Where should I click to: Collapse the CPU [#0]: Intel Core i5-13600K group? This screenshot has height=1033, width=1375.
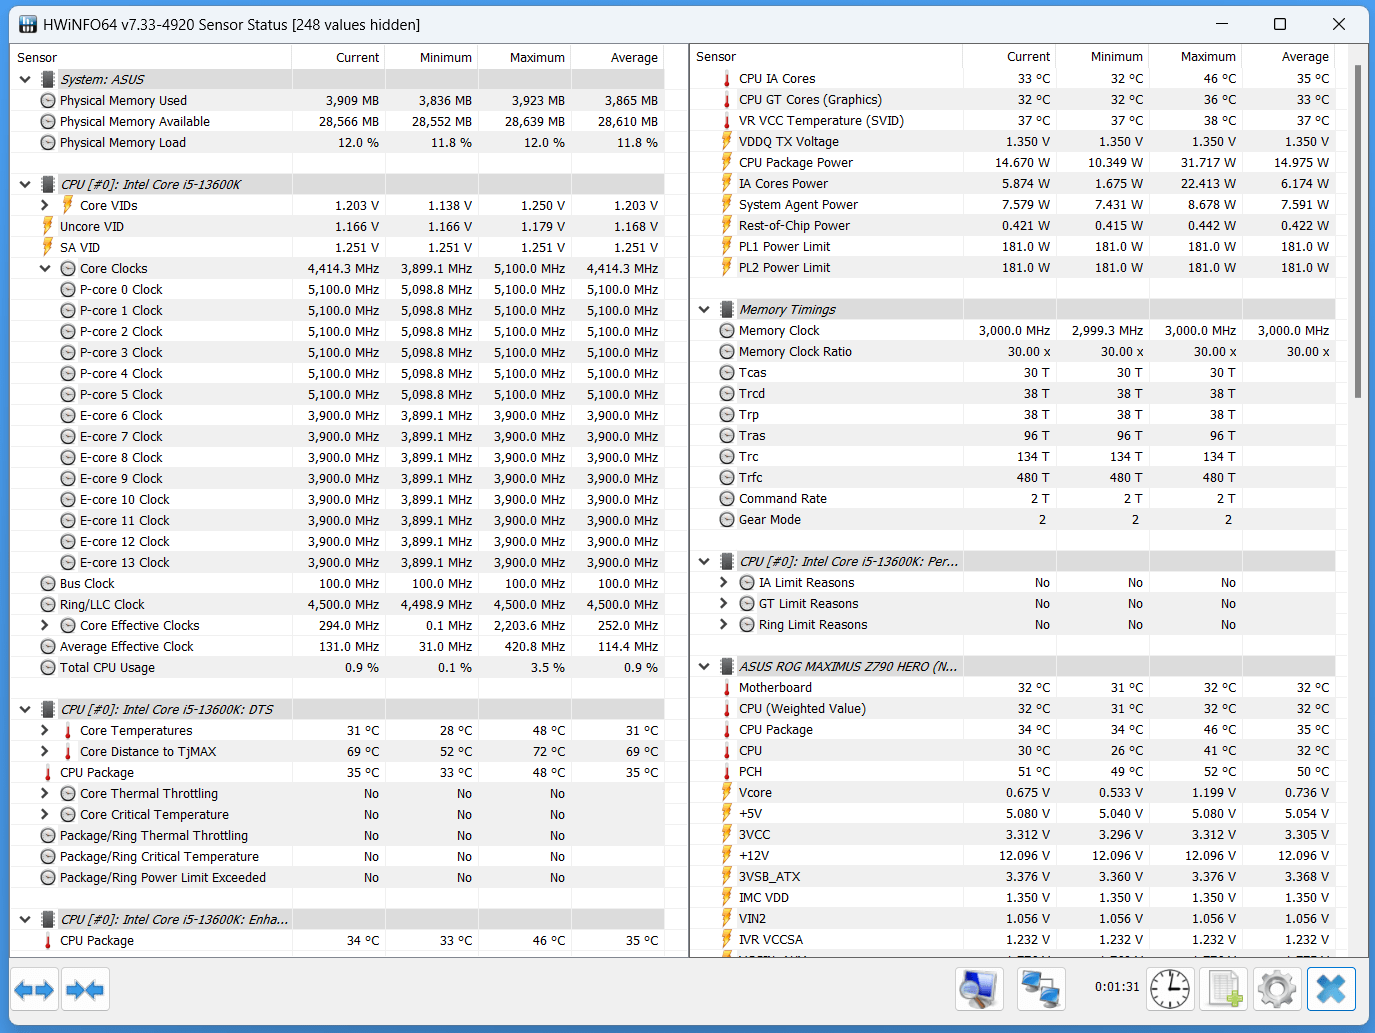[x=25, y=184]
